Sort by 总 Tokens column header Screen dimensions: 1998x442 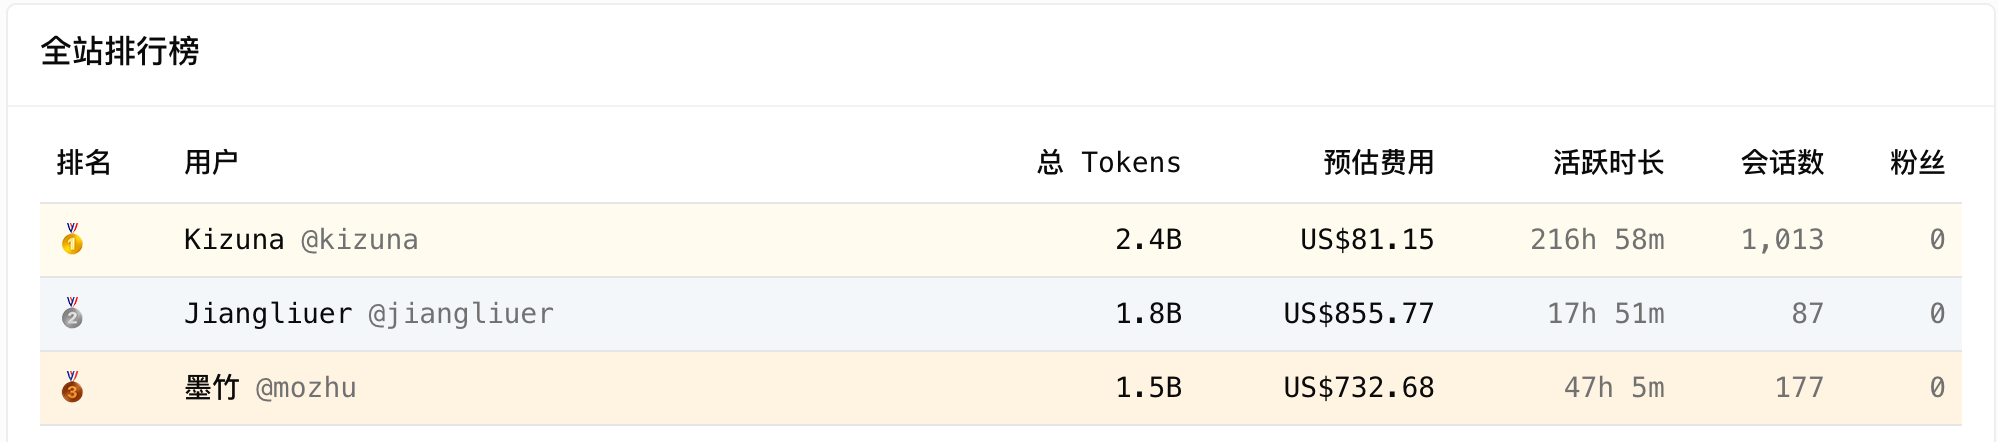tap(1109, 162)
